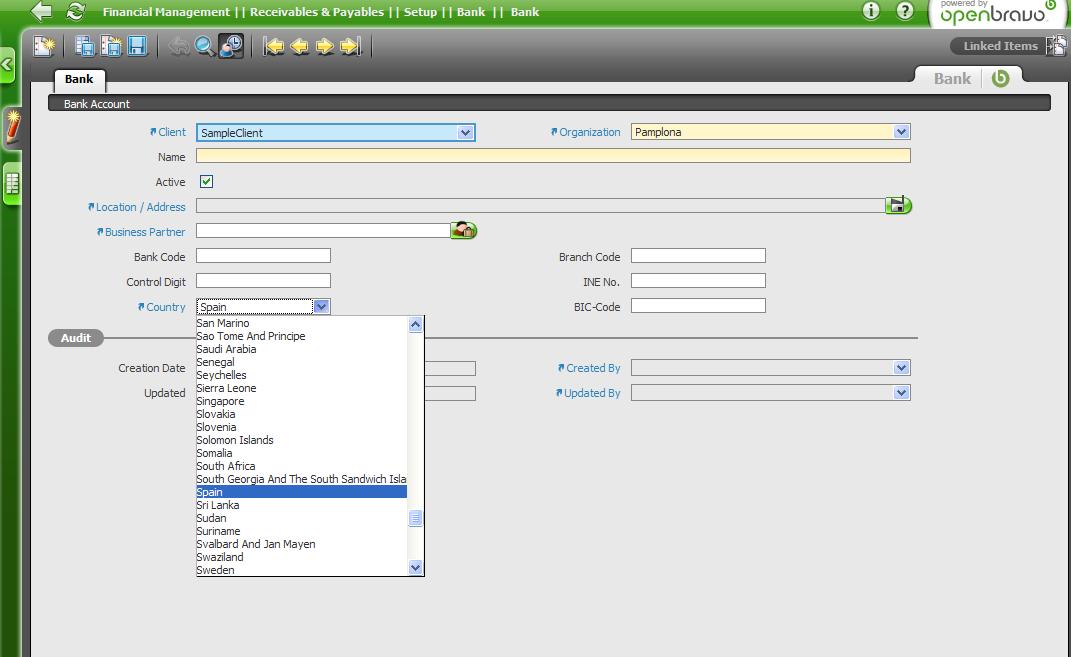Collapse the Country dropdown arrow
This screenshot has width=1071, height=657.
pyautogui.click(x=321, y=307)
